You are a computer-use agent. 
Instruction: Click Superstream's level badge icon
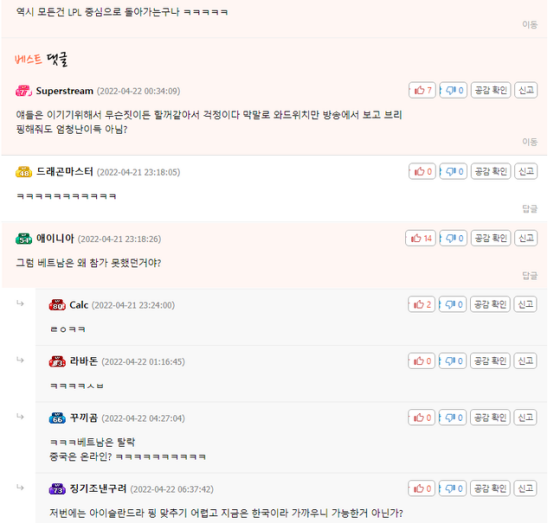[23, 91]
